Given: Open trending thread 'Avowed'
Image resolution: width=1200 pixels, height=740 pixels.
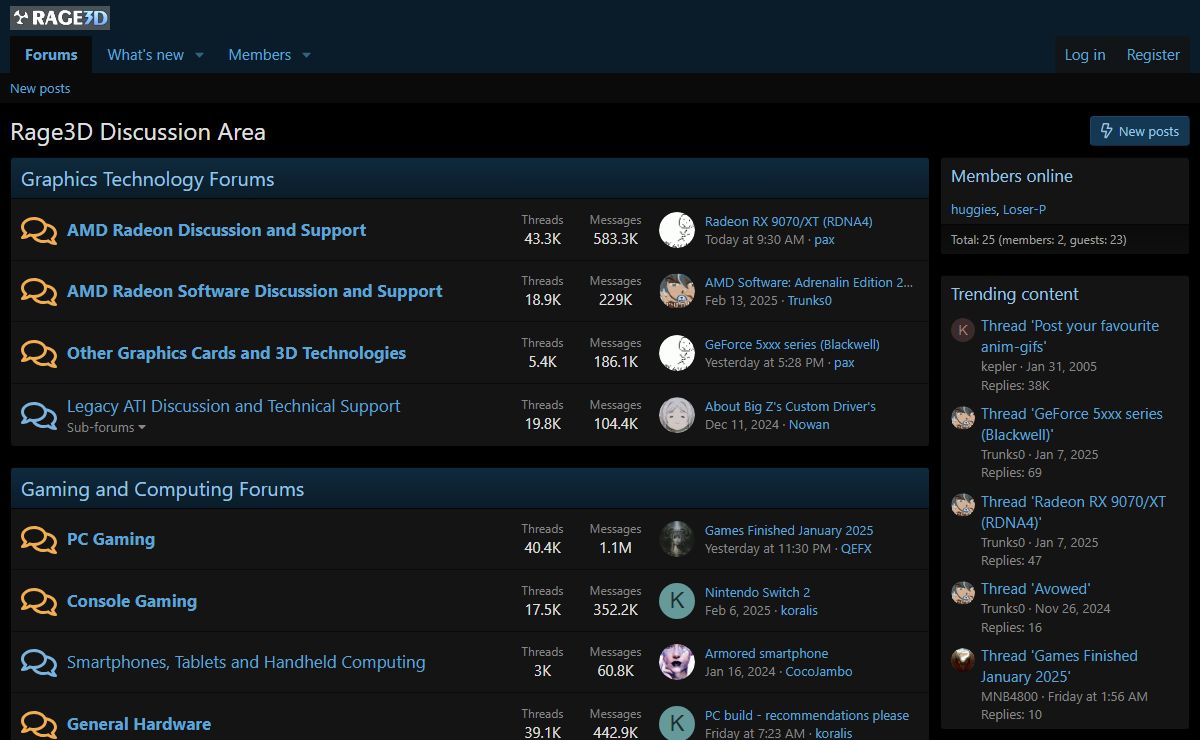Looking at the screenshot, I should tap(1035, 589).
